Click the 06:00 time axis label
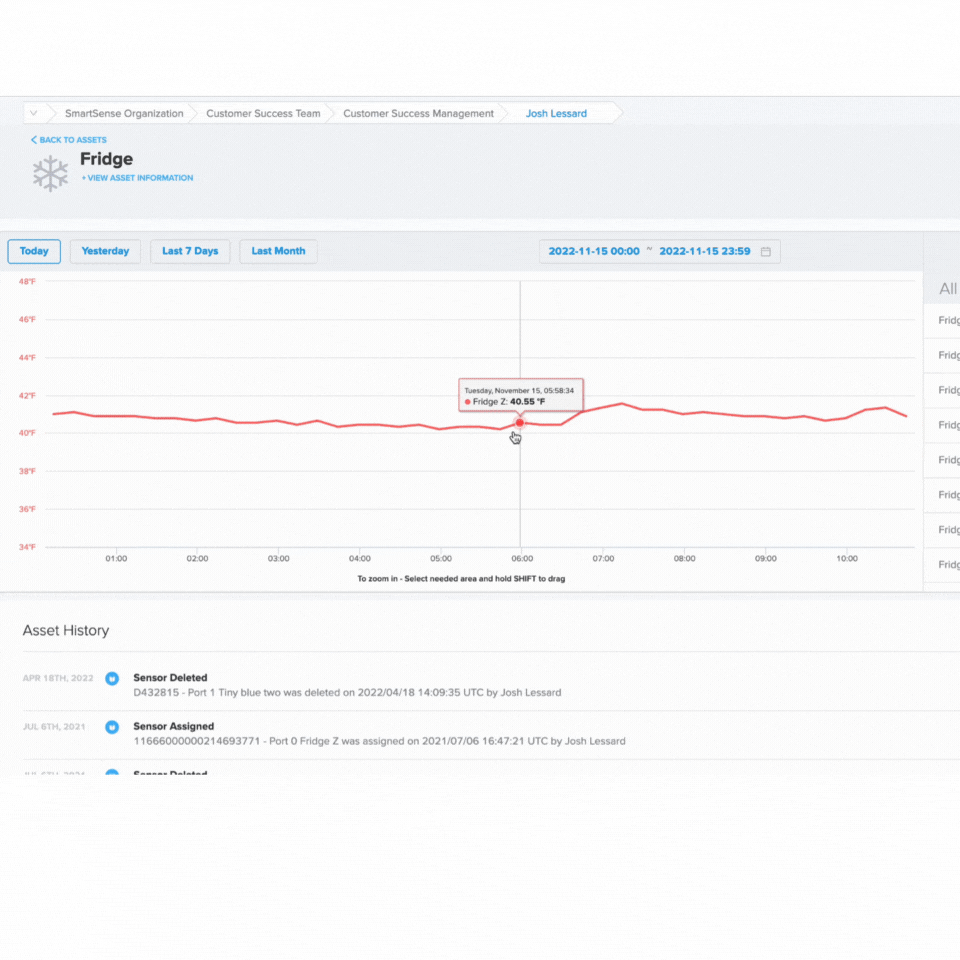Screen dimensions: 960x960 click(x=522, y=558)
